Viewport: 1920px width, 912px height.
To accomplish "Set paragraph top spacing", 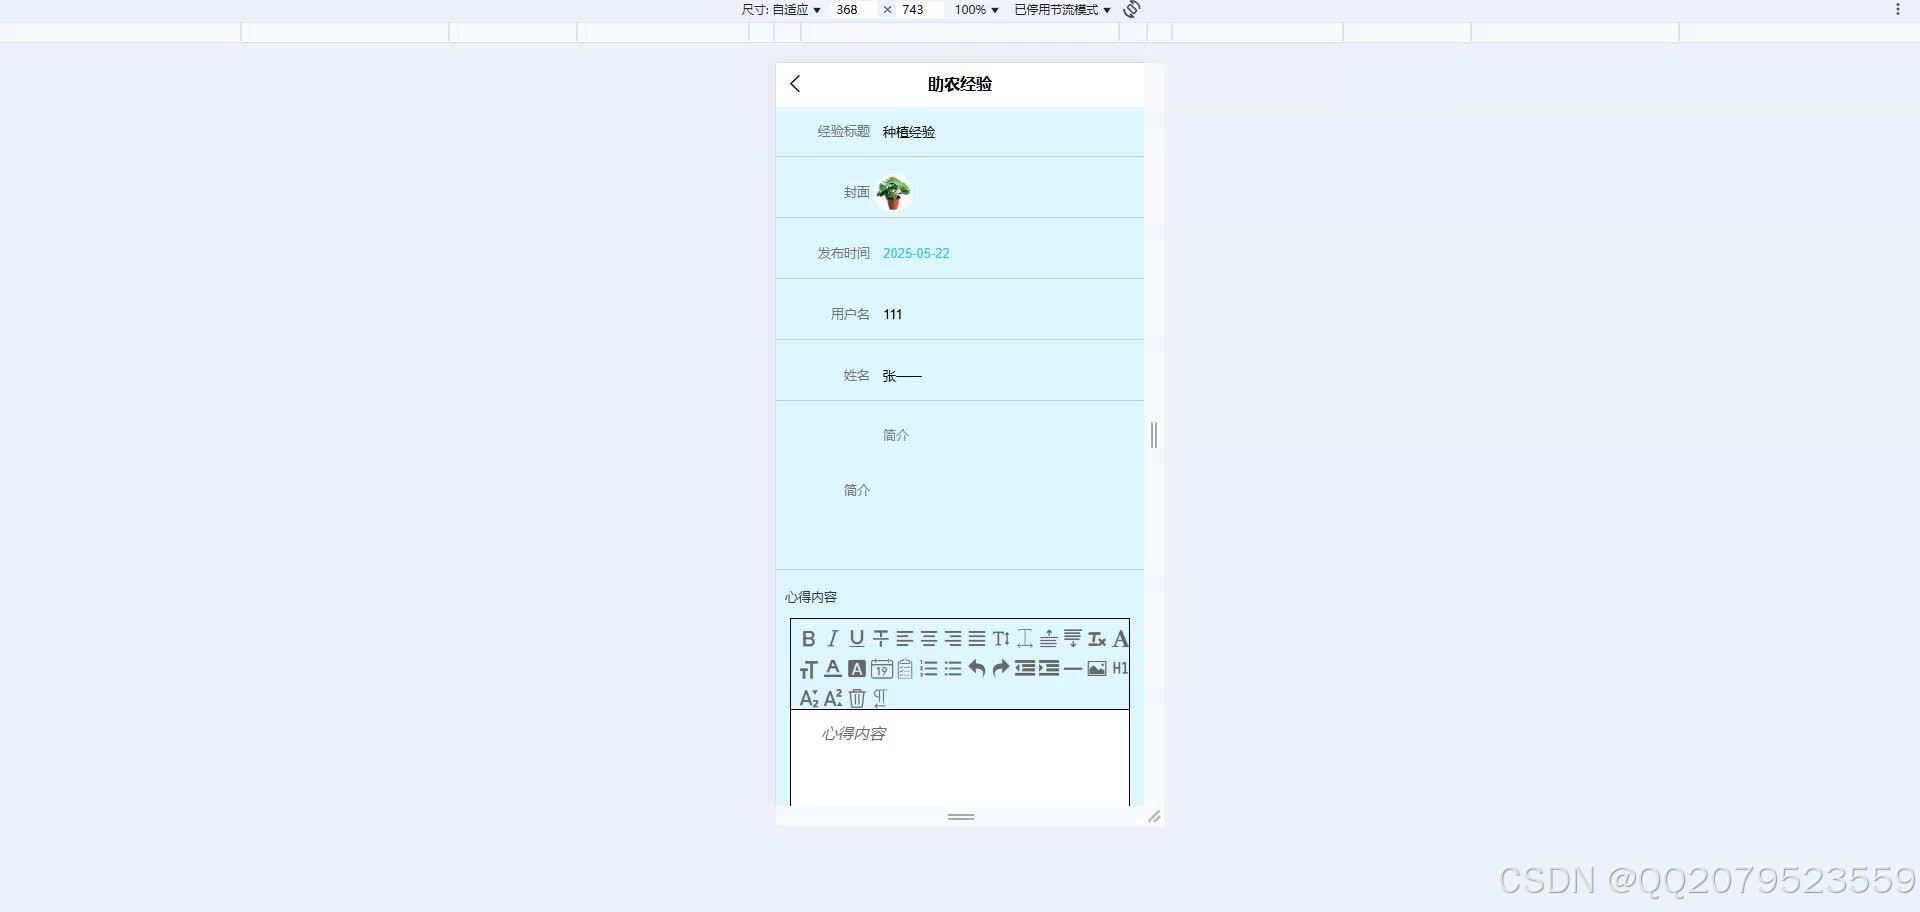I will point(1049,639).
